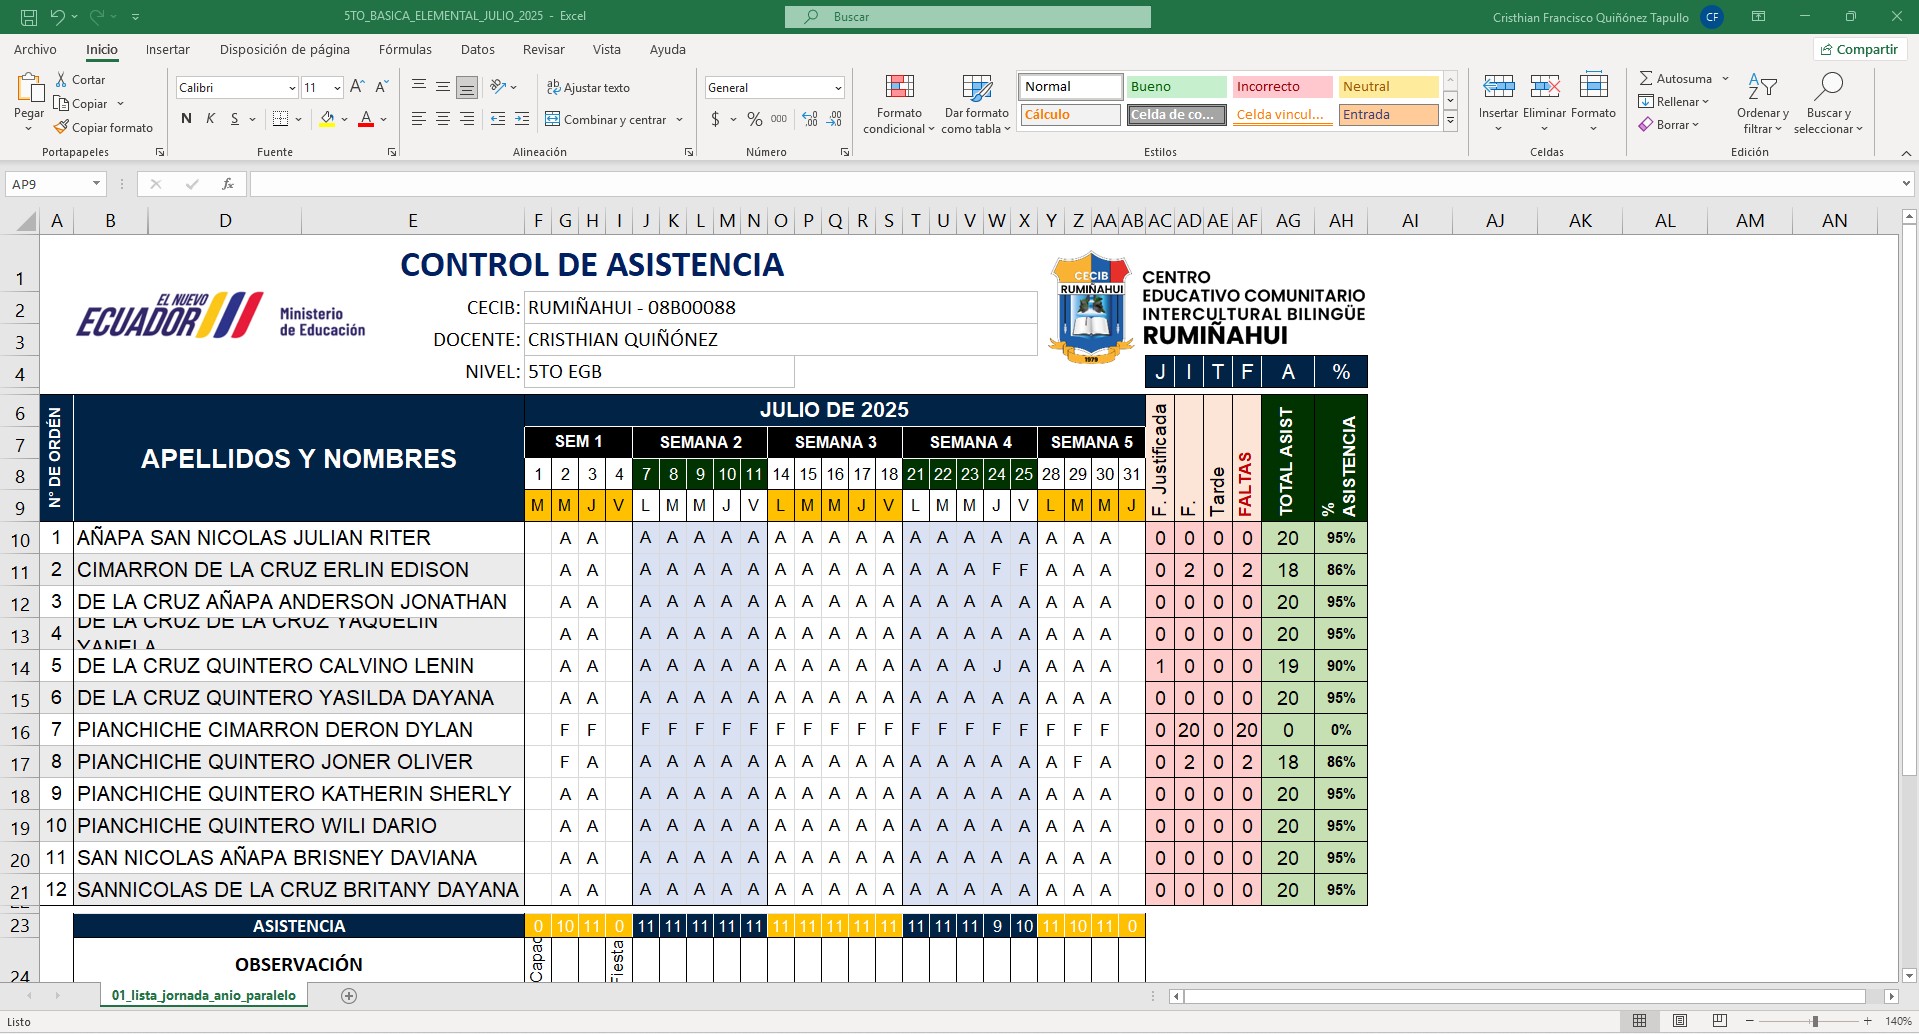
Task: Toggle italic formatting (K)
Action: click(210, 119)
